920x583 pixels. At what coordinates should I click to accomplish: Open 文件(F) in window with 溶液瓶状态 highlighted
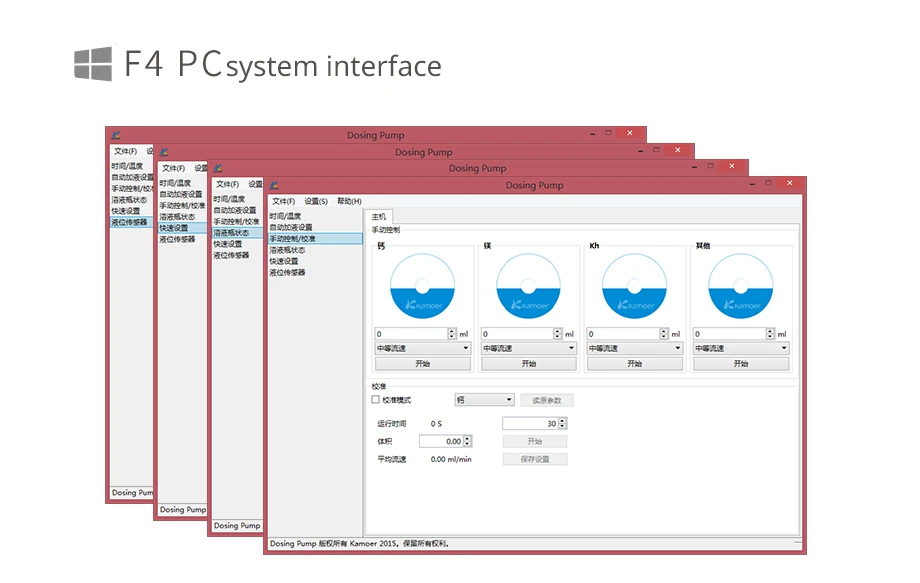click(227, 184)
